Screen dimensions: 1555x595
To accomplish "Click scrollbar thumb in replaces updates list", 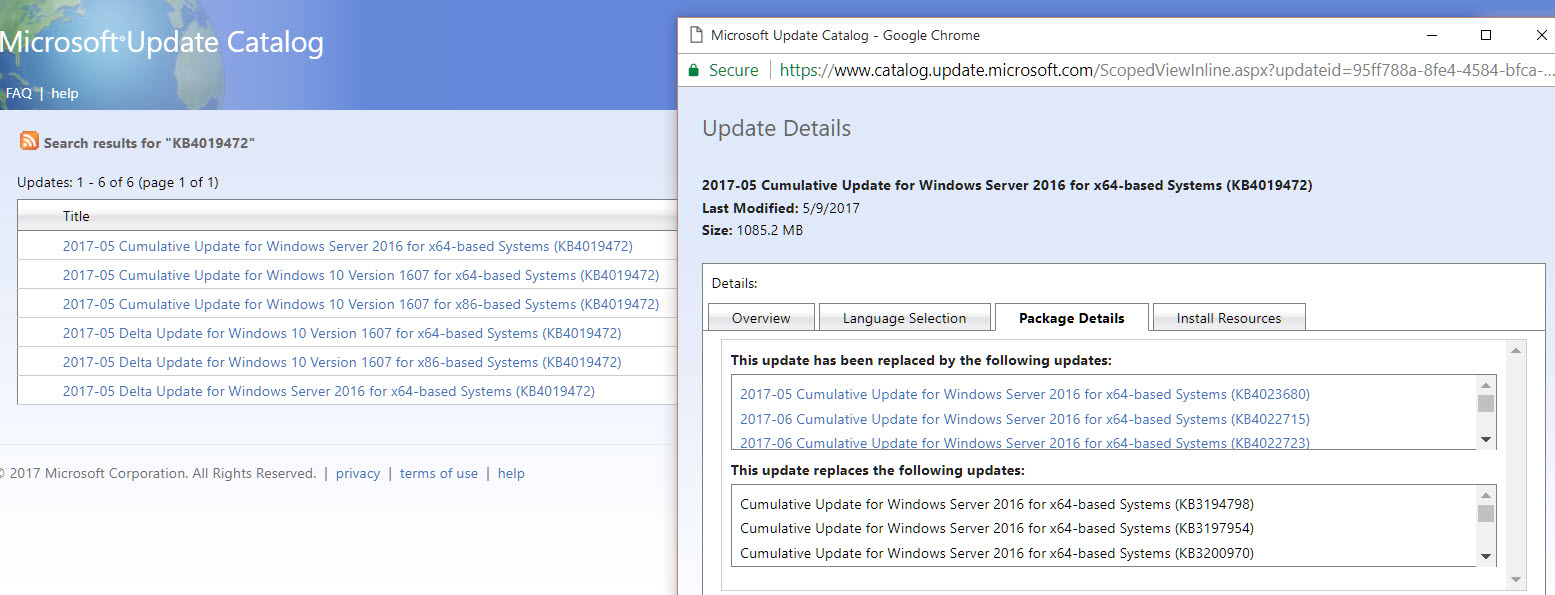I will [x=1486, y=513].
